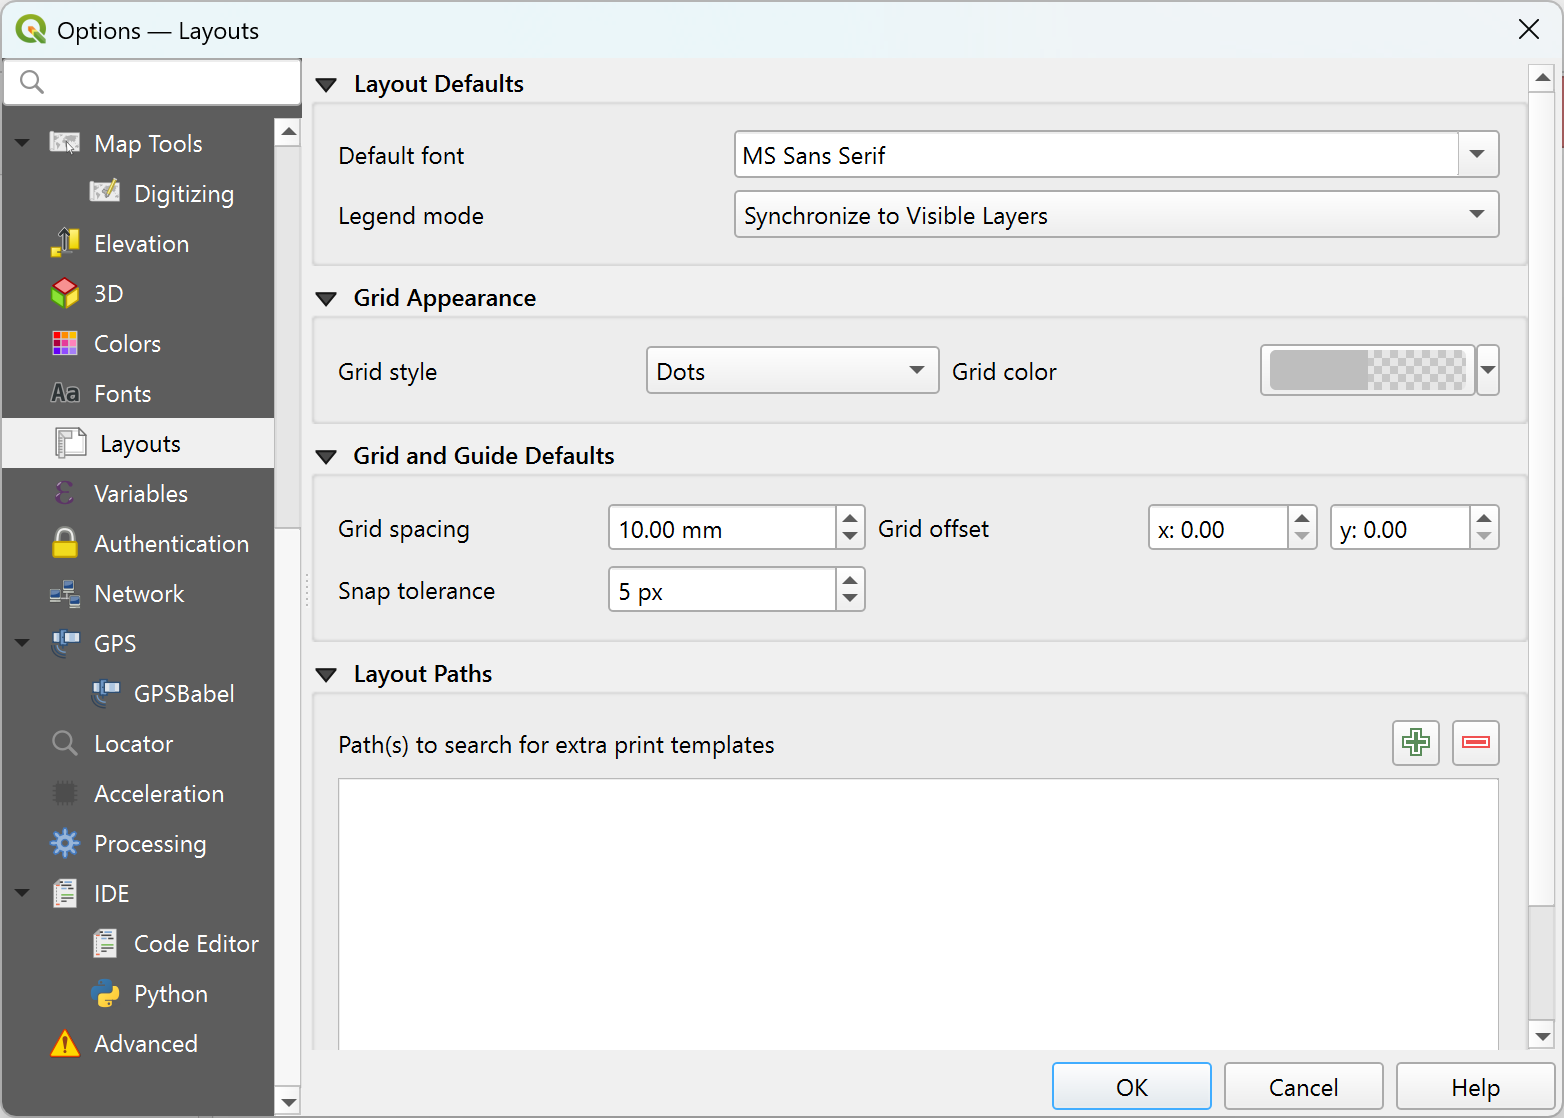Collapse the Layout Paths section
1564x1118 pixels.
pos(326,675)
